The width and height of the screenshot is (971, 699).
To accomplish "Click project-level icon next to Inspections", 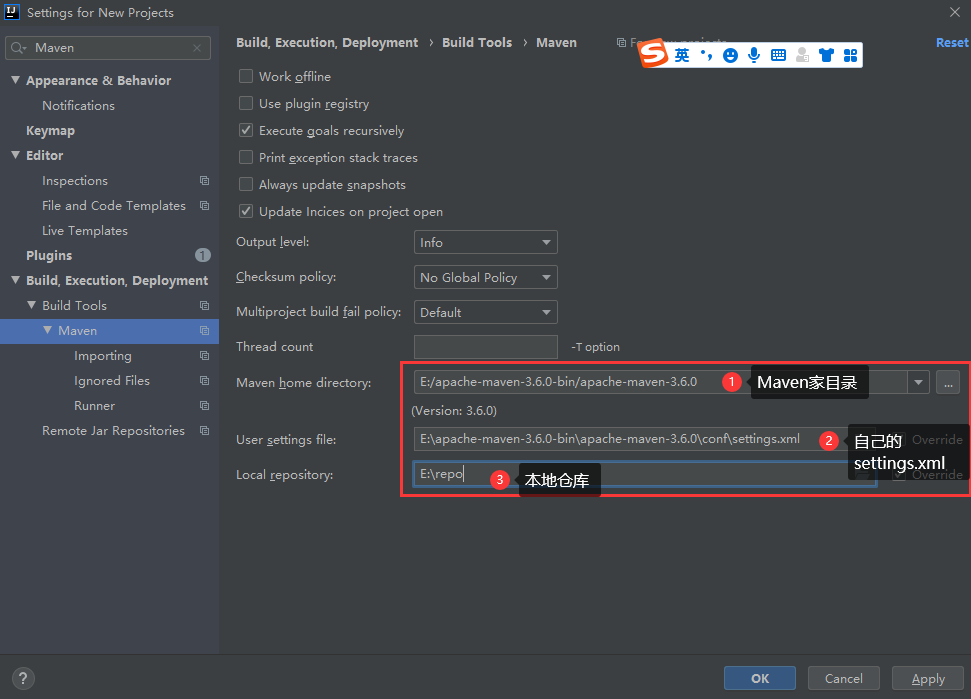I will [x=204, y=181].
